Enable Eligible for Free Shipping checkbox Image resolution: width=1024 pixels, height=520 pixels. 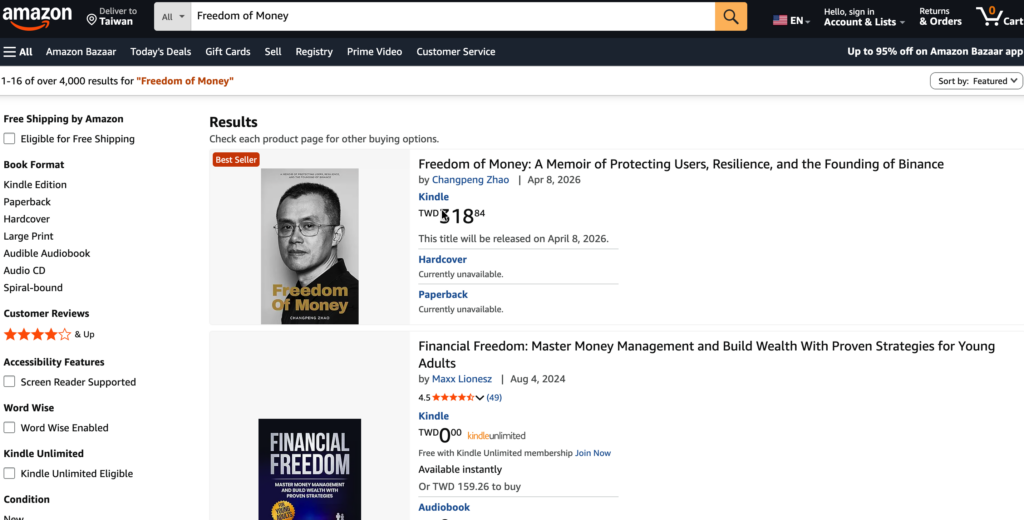(x=10, y=139)
